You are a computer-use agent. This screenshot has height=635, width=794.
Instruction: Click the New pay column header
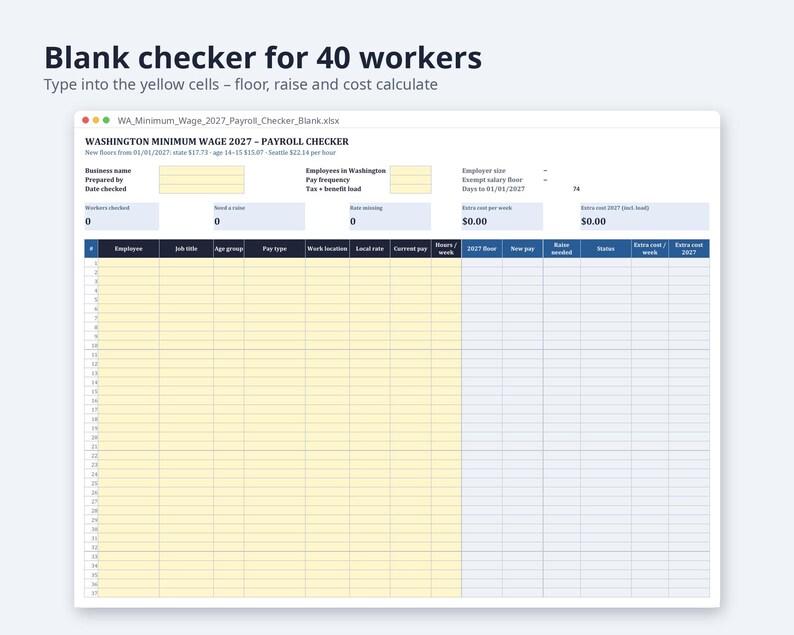pyautogui.click(x=523, y=249)
